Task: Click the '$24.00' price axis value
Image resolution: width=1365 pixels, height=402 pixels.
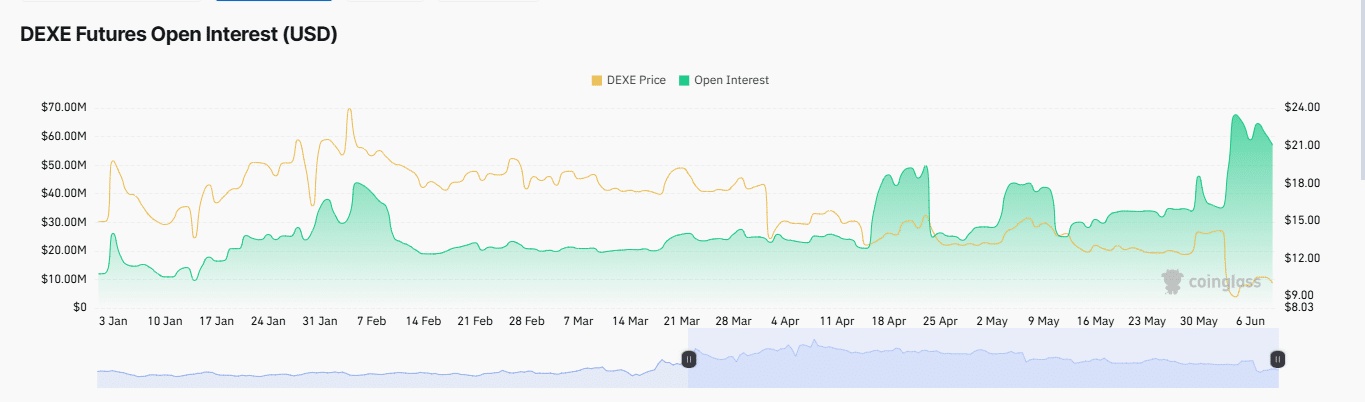Action: point(1304,107)
